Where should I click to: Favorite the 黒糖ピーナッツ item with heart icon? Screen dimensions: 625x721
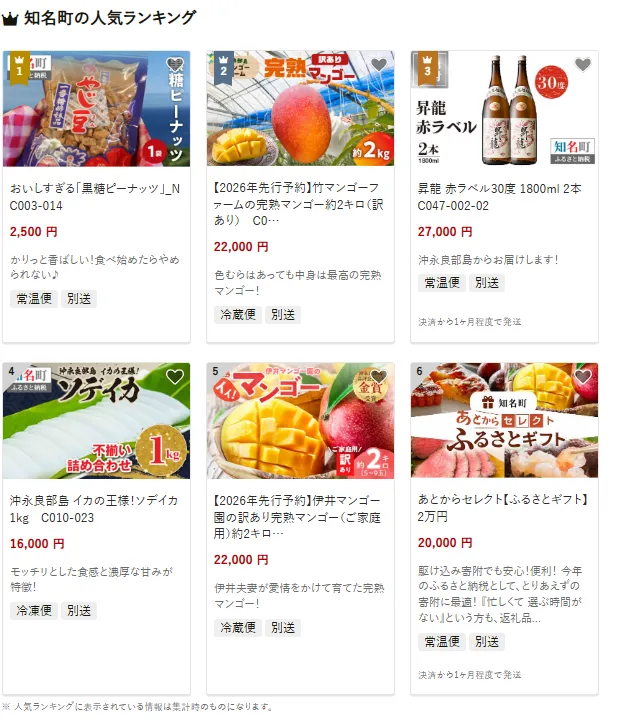(x=175, y=64)
